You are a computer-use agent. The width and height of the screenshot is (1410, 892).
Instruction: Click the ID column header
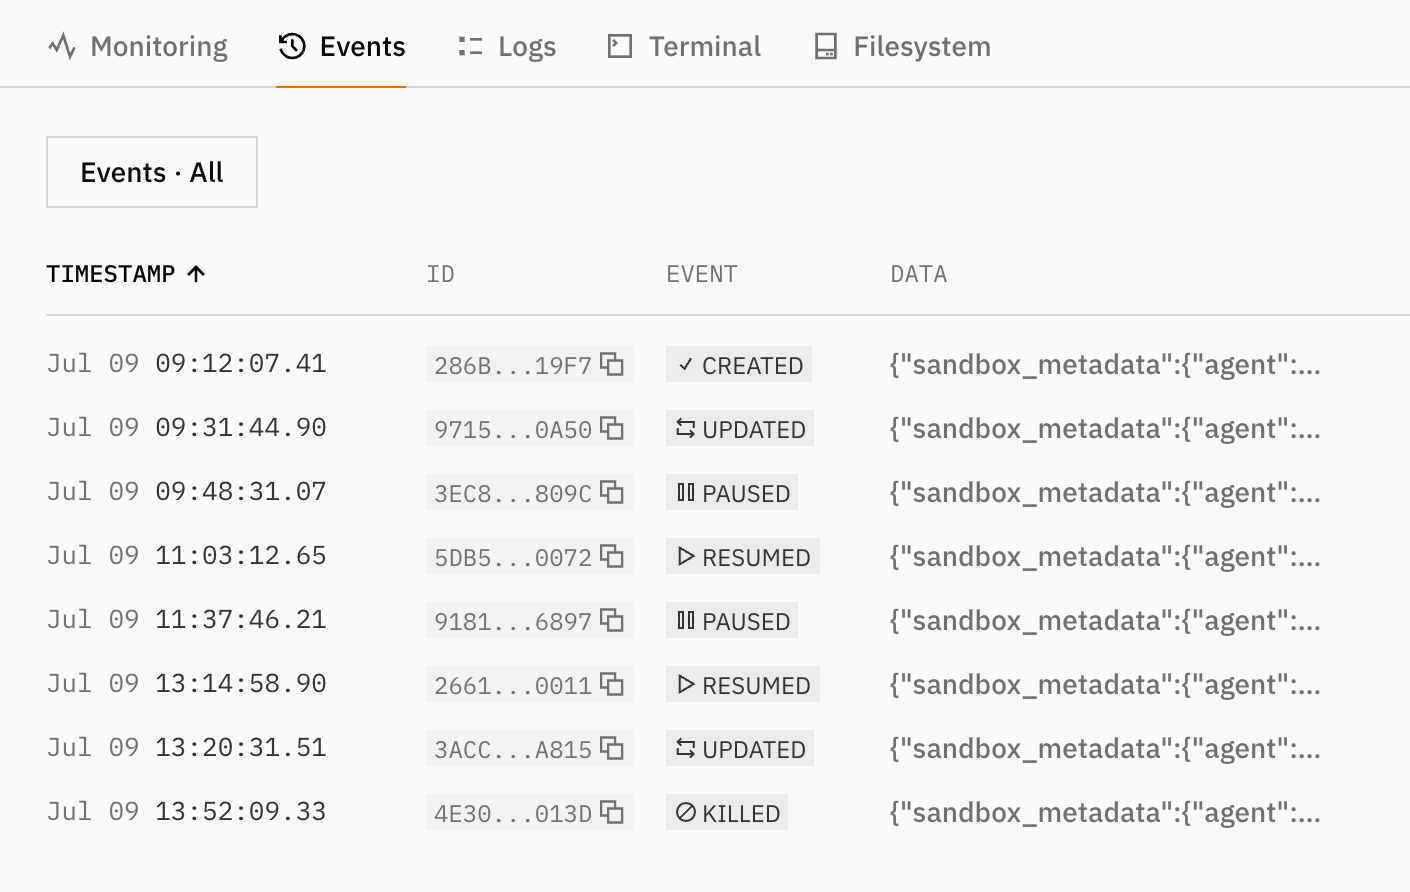(440, 274)
